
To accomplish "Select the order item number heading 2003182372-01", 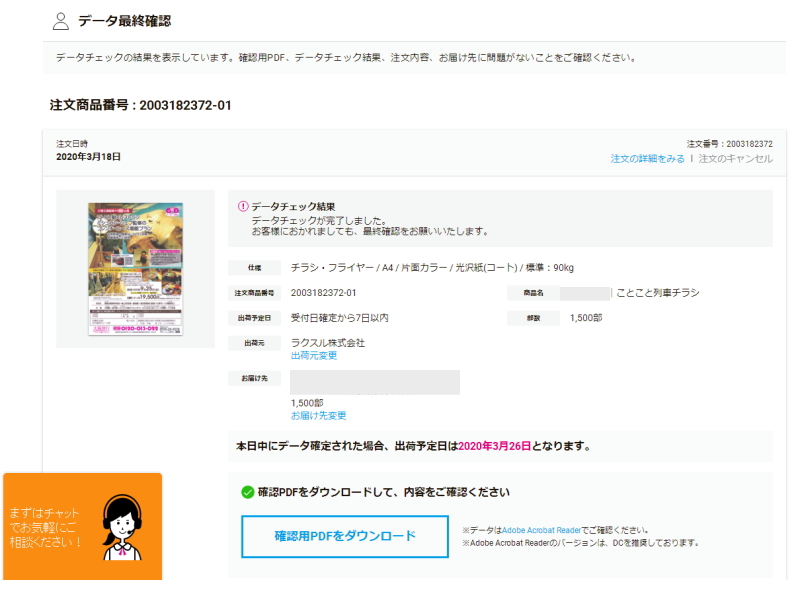I will point(140,105).
